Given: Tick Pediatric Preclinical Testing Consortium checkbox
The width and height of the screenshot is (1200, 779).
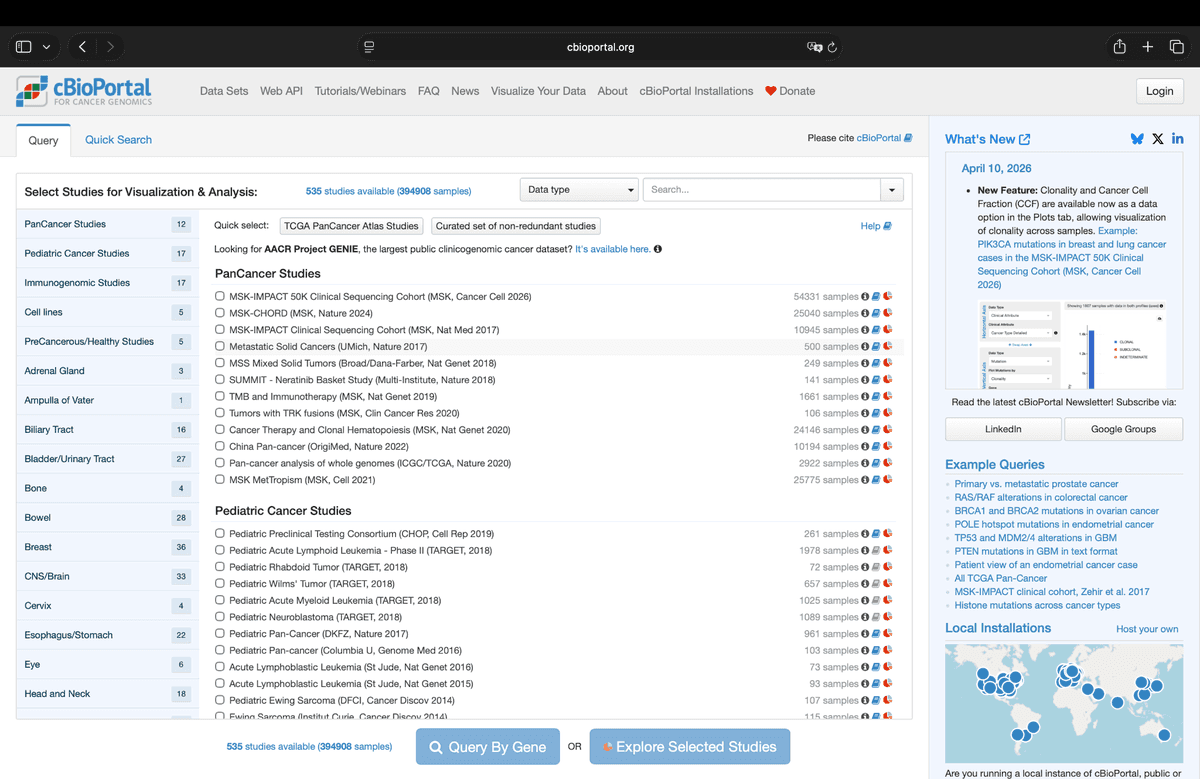Looking at the screenshot, I should [220, 534].
